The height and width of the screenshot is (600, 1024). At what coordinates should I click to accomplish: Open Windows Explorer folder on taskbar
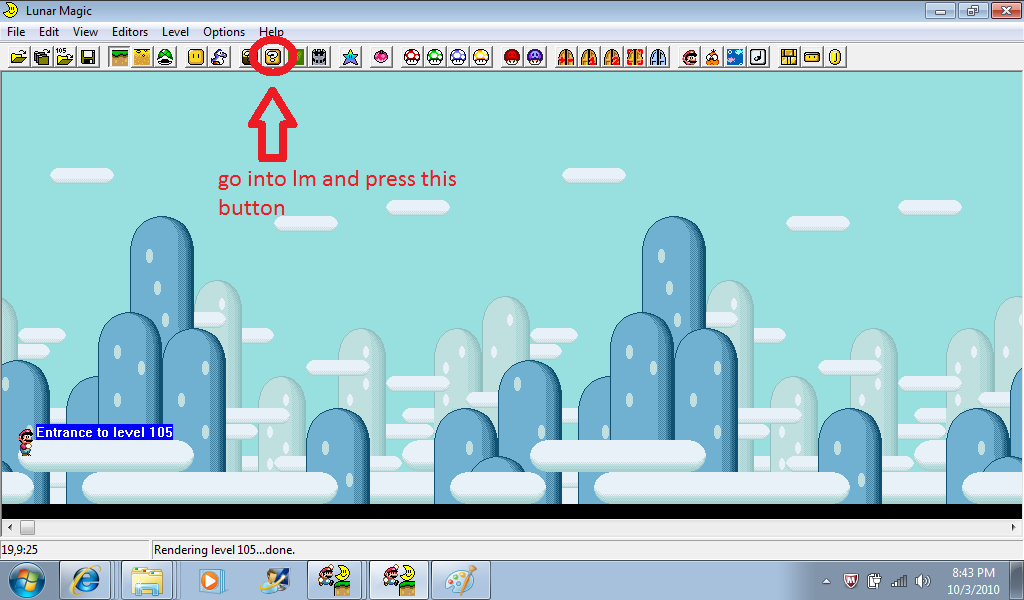click(x=147, y=580)
